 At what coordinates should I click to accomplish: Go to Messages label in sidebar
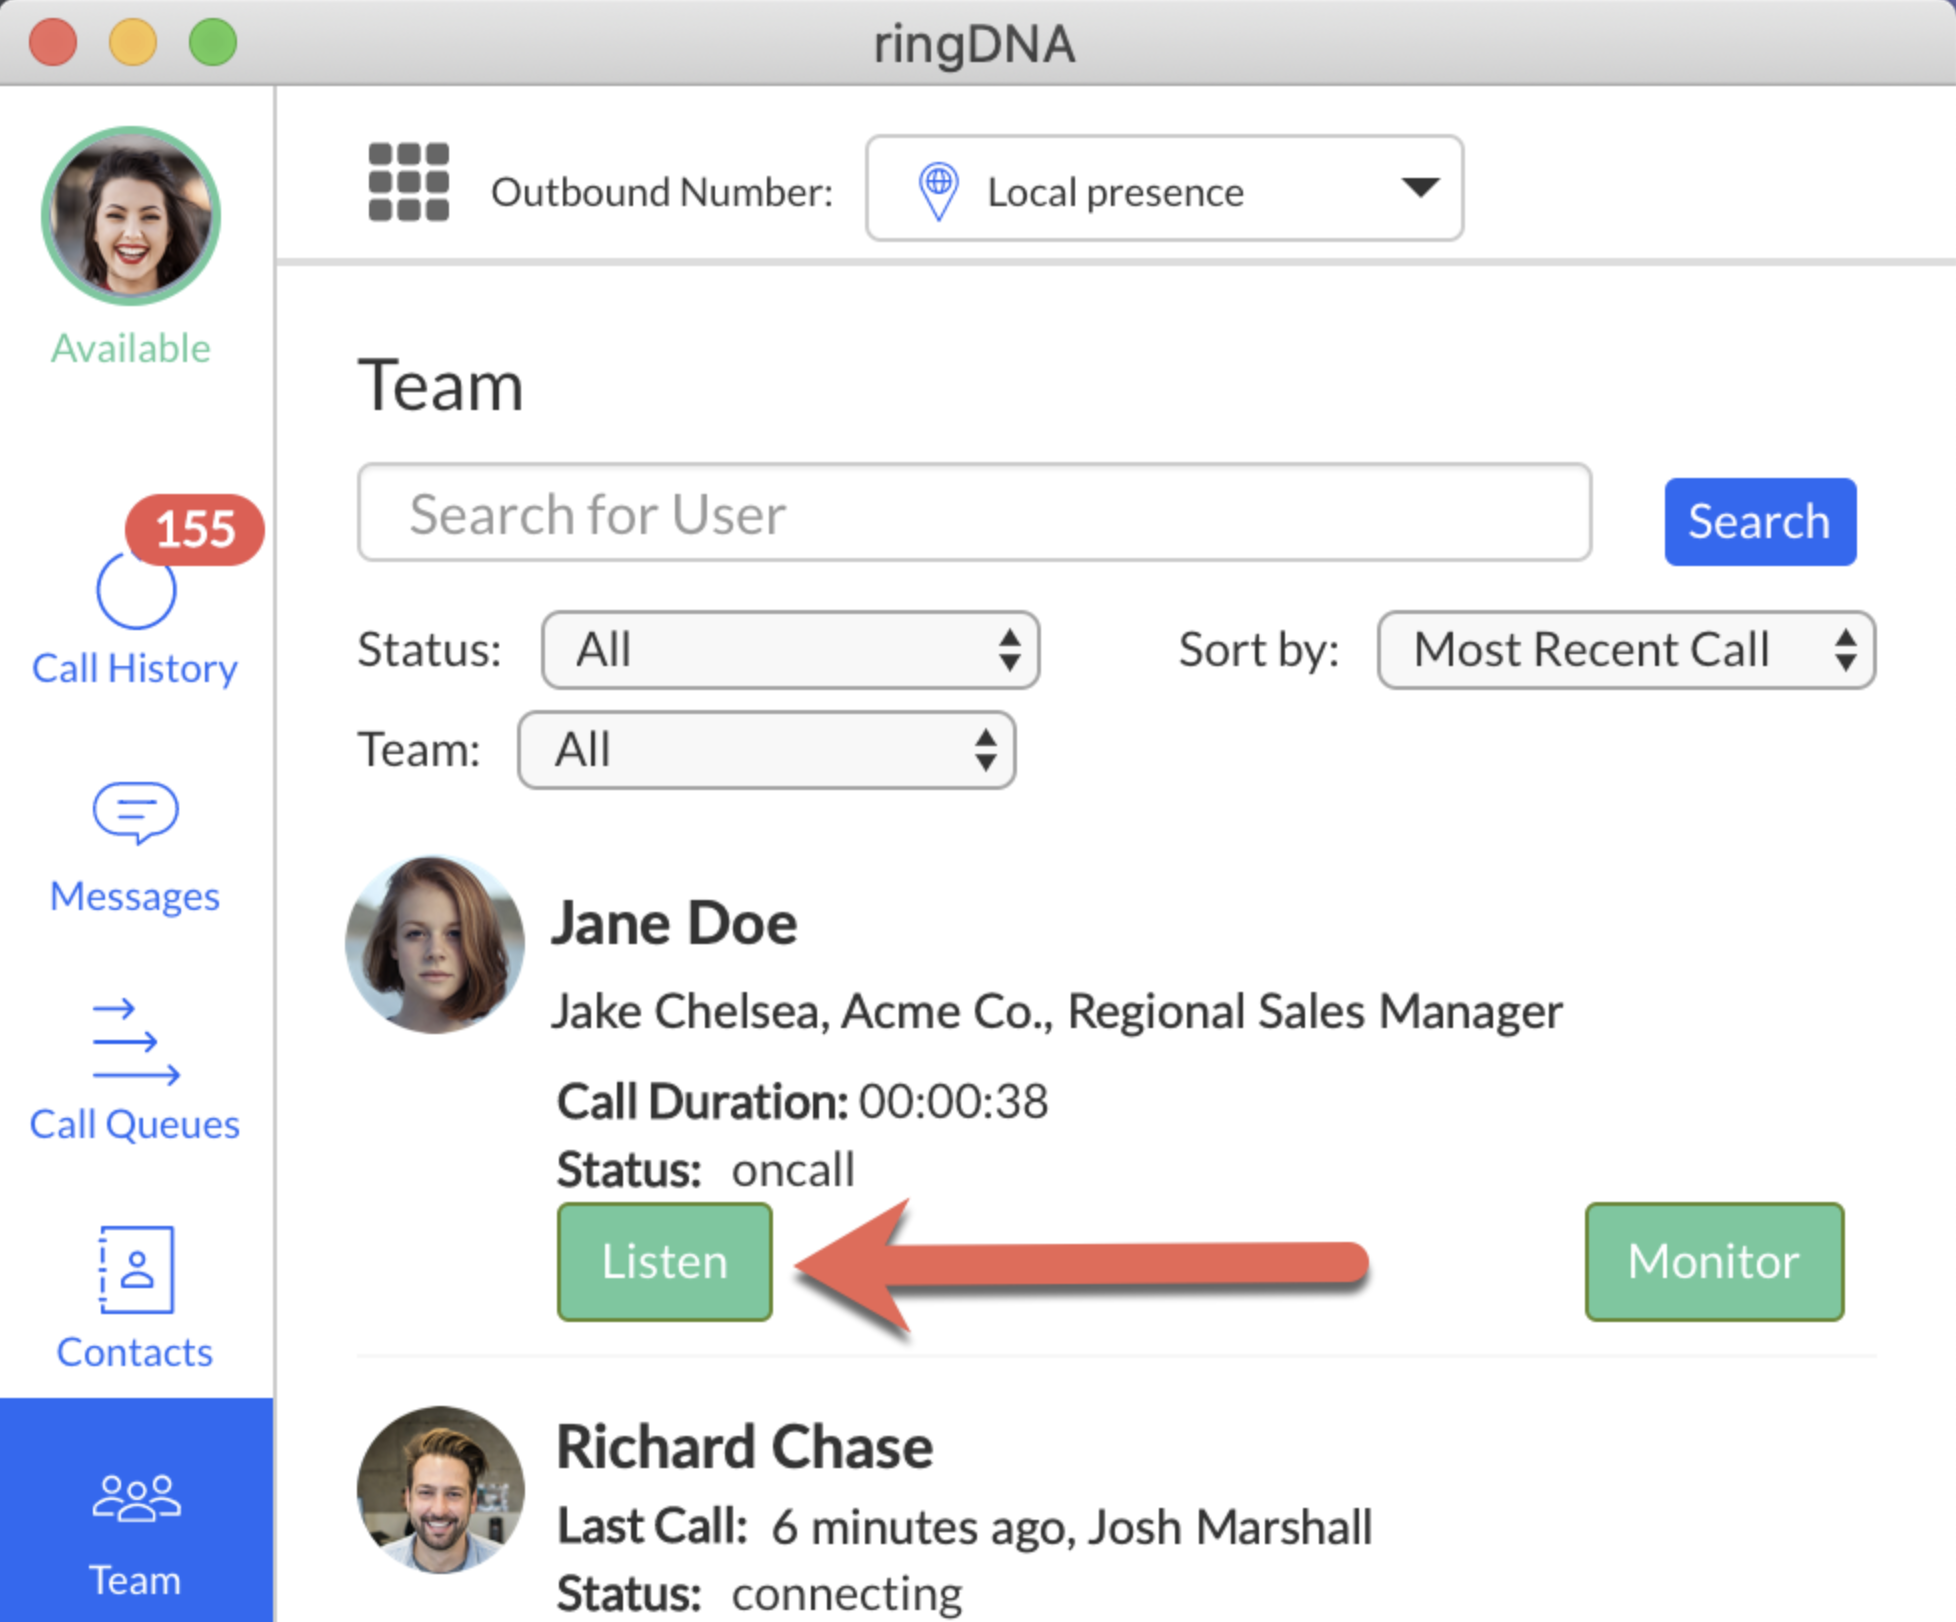pos(135,897)
